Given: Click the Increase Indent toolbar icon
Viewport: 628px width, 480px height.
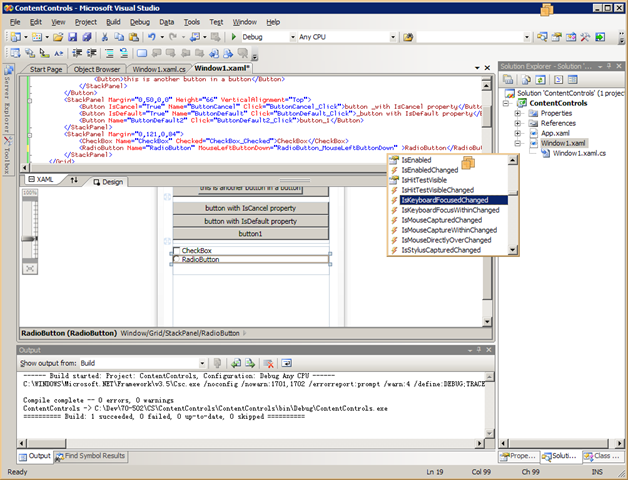Looking at the screenshot, I should click(x=92, y=53).
